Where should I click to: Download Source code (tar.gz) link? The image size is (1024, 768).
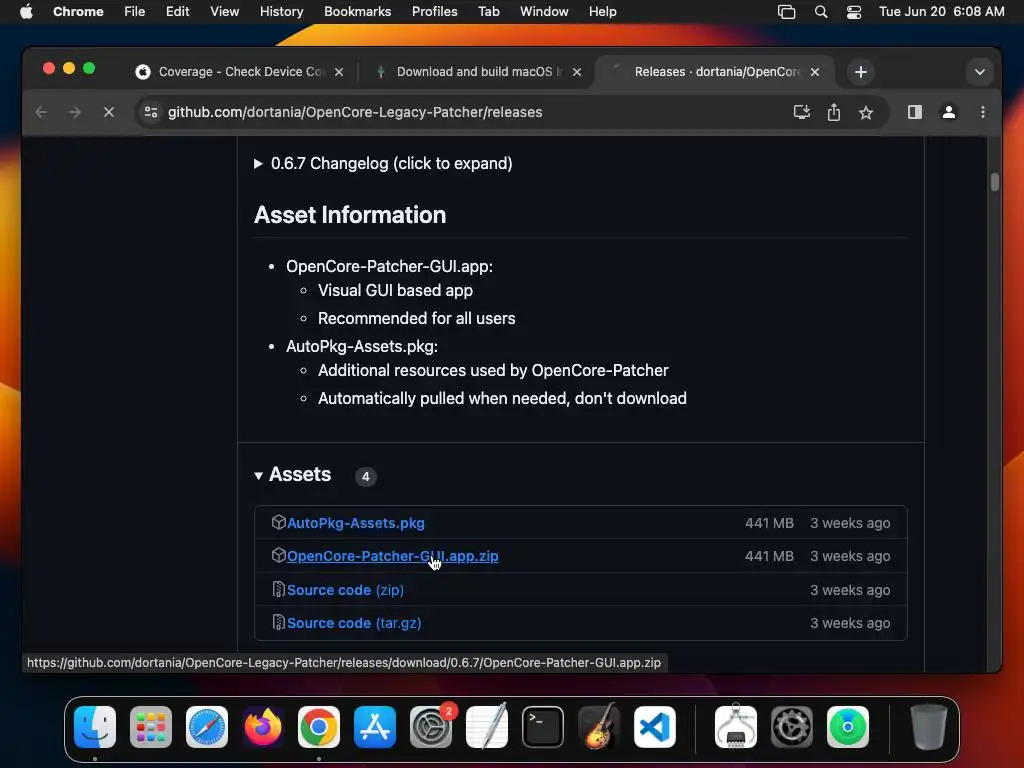353,623
